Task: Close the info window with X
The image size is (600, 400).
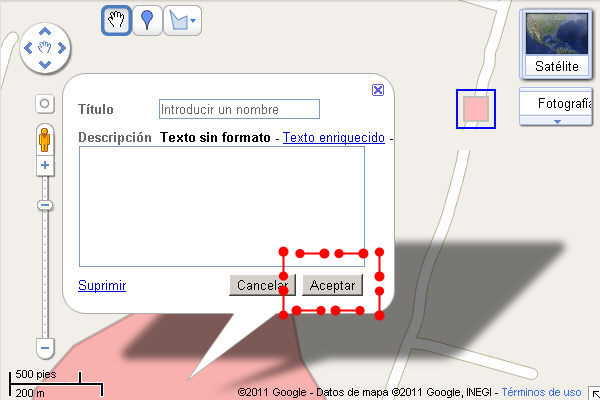Action: click(378, 90)
